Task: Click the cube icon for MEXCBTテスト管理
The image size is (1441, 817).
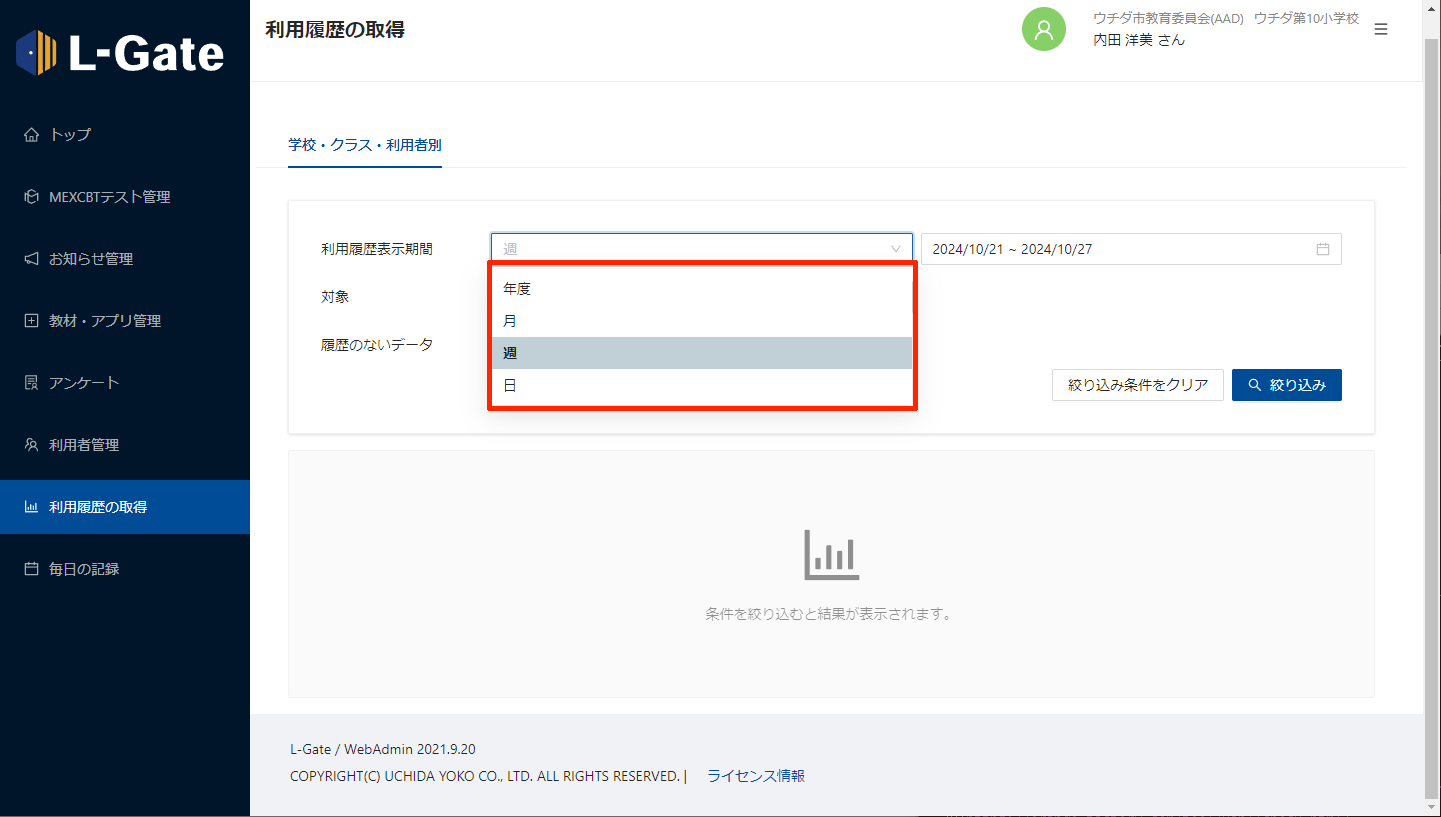Action: [31, 197]
